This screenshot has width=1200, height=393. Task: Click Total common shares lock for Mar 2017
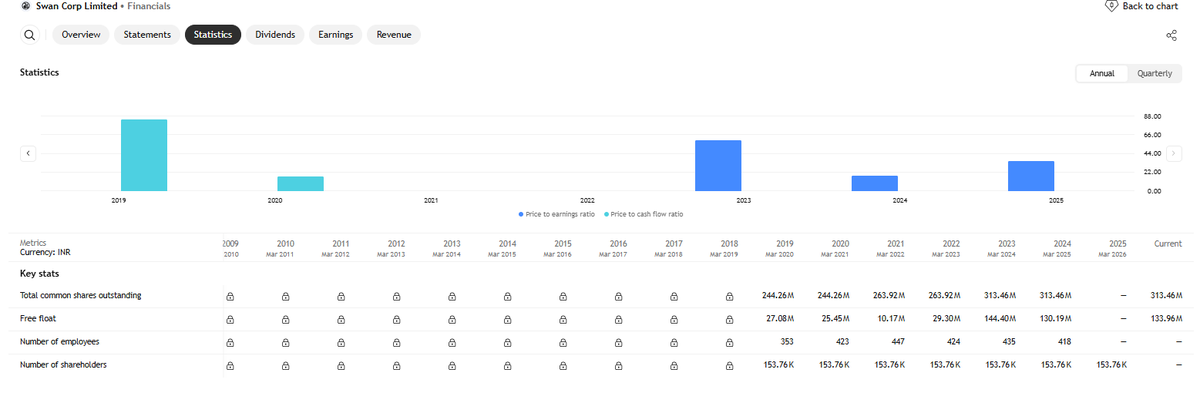618,296
